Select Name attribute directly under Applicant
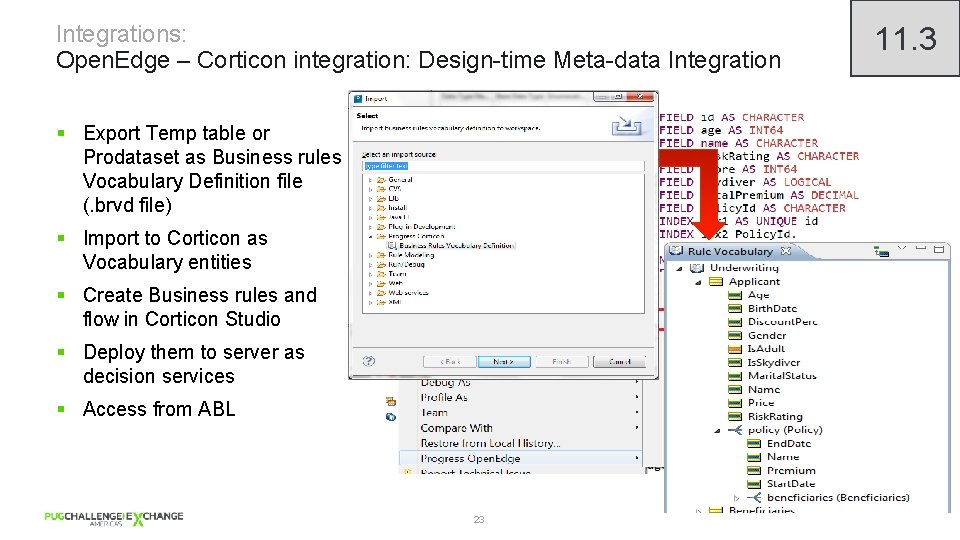 tap(763, 389)
